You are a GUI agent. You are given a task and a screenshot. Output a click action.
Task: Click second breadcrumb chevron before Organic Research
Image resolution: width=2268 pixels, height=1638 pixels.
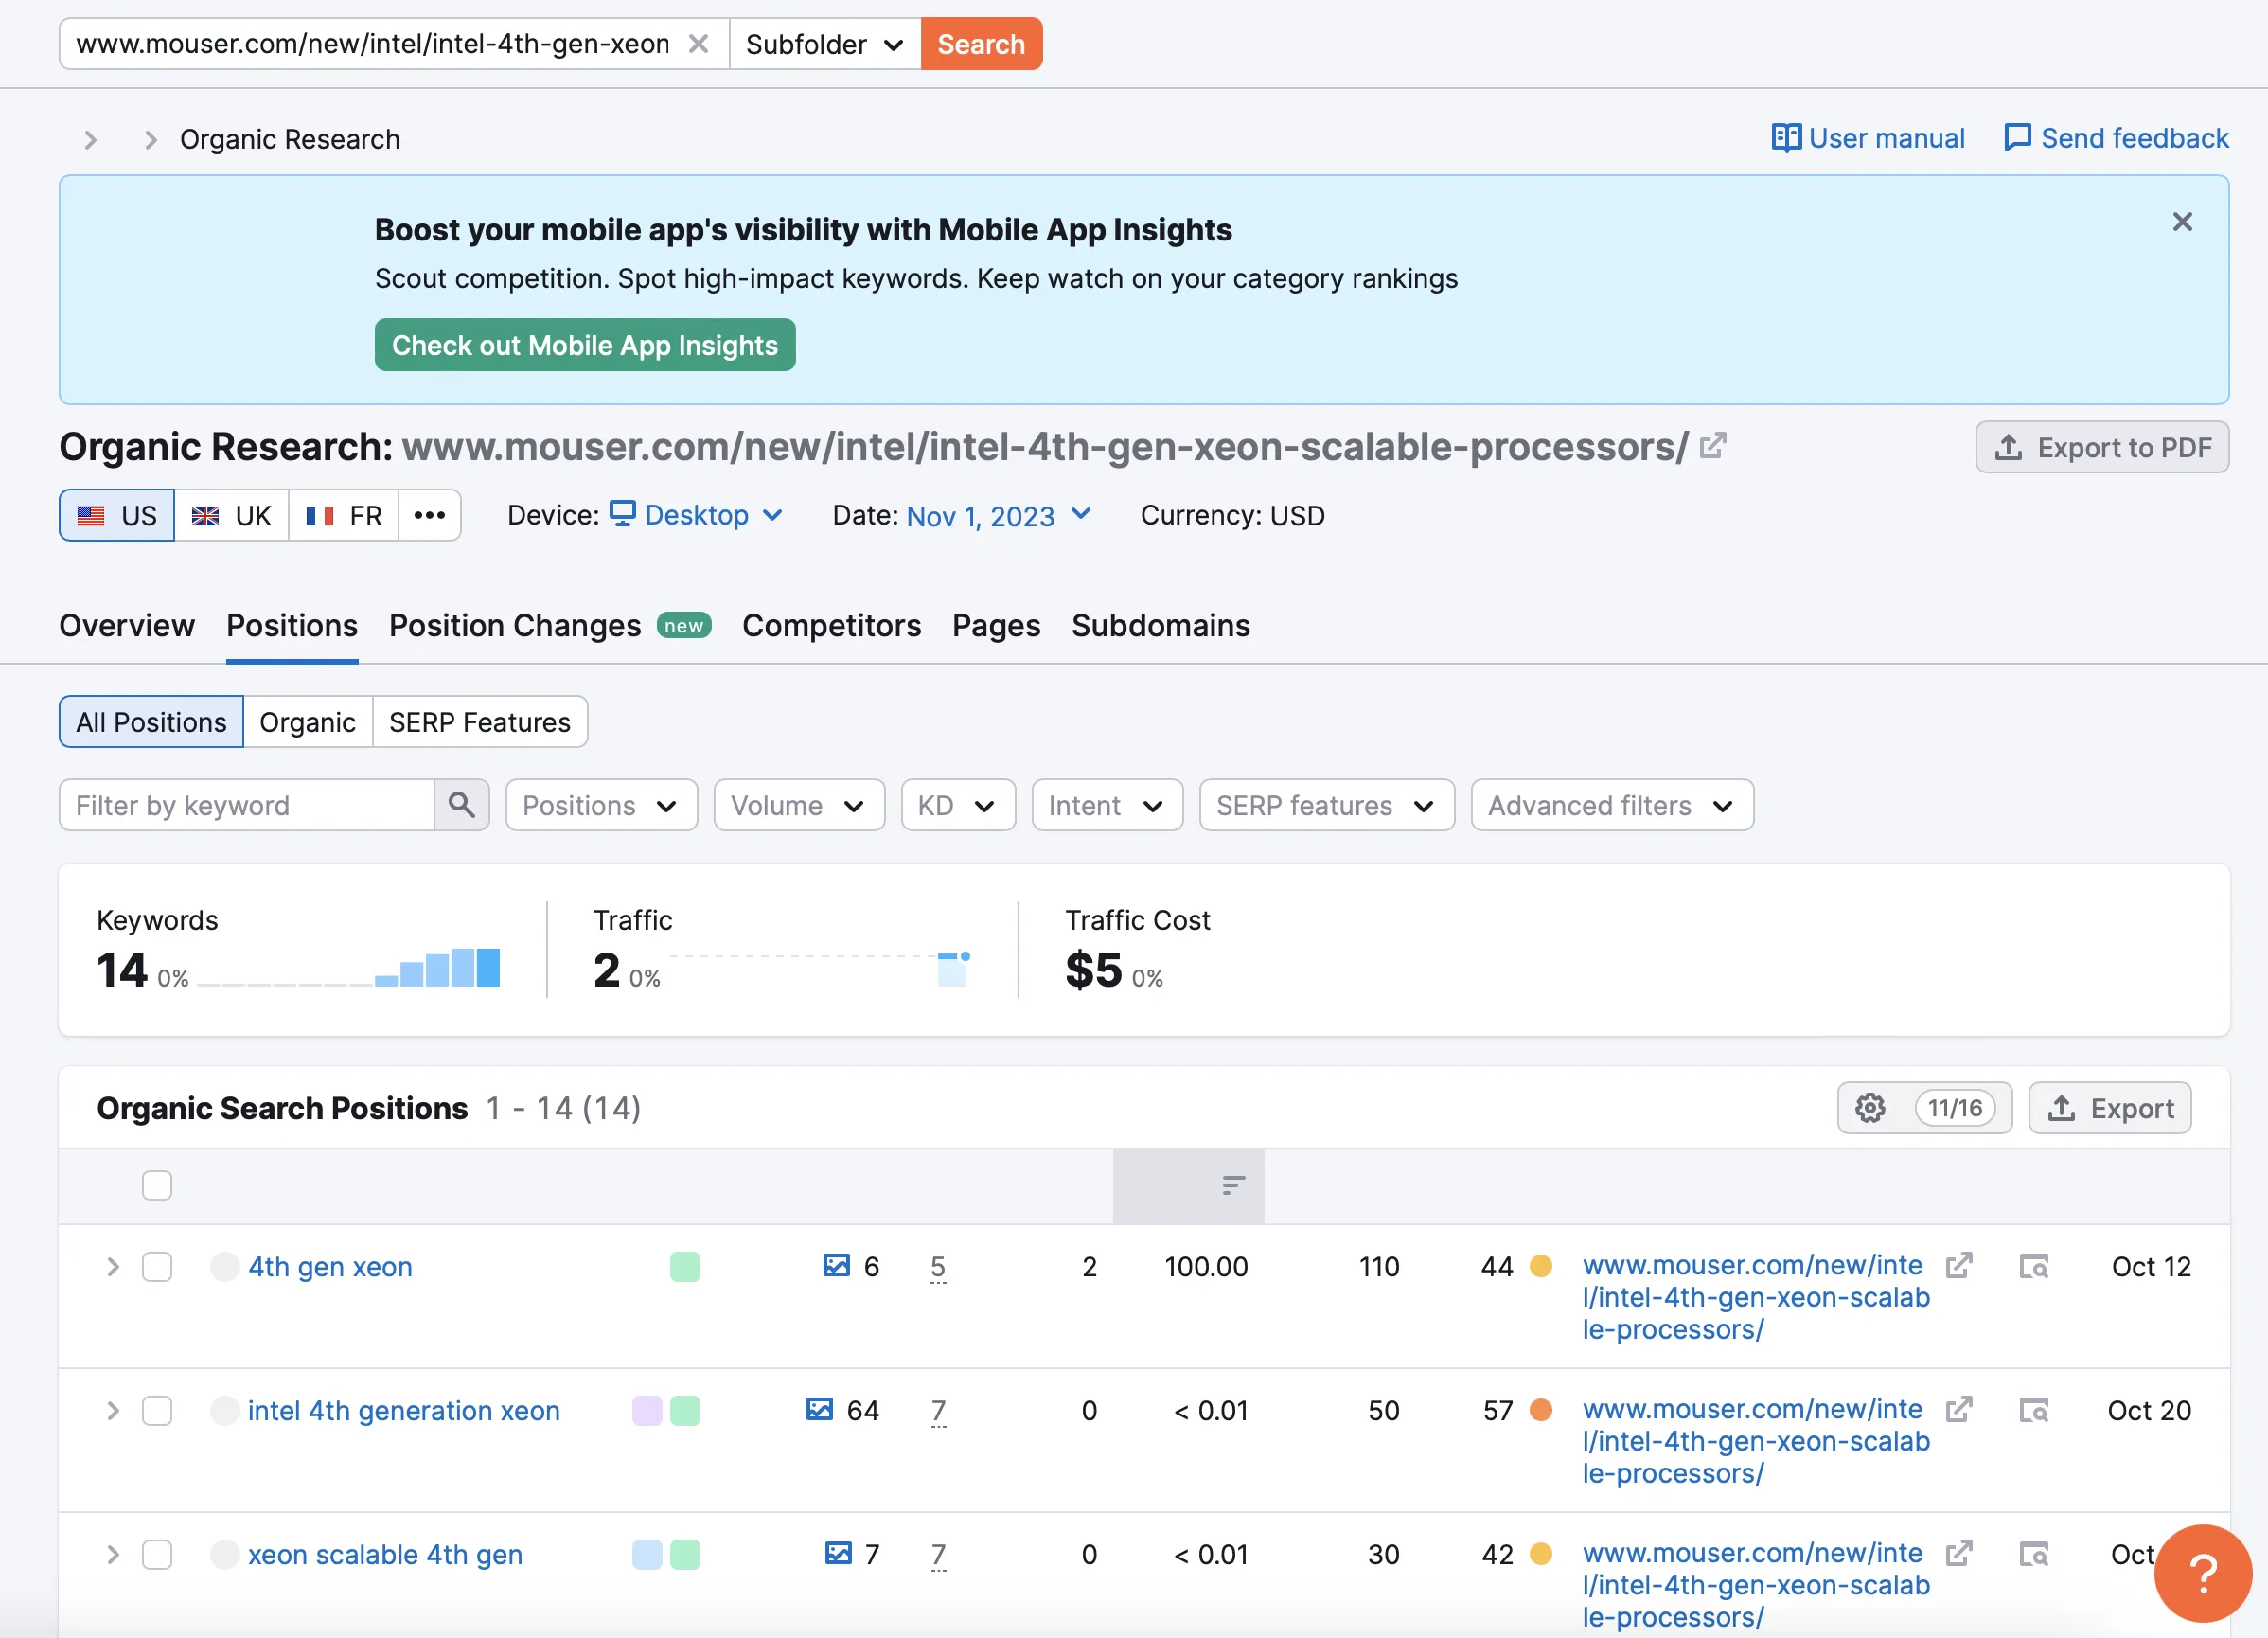point(151,139)
